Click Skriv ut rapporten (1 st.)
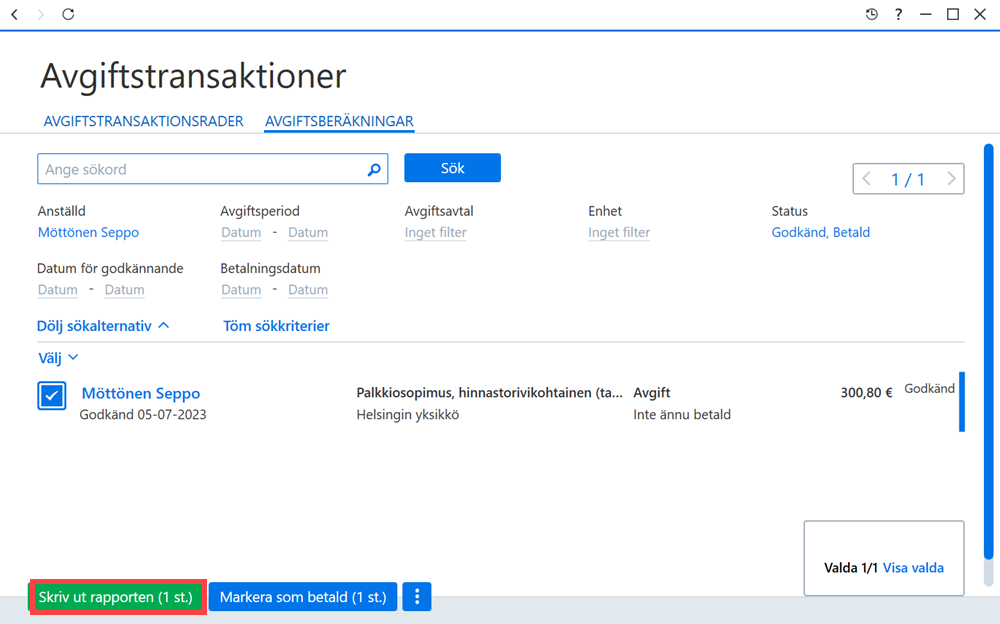 coord(118,597)
